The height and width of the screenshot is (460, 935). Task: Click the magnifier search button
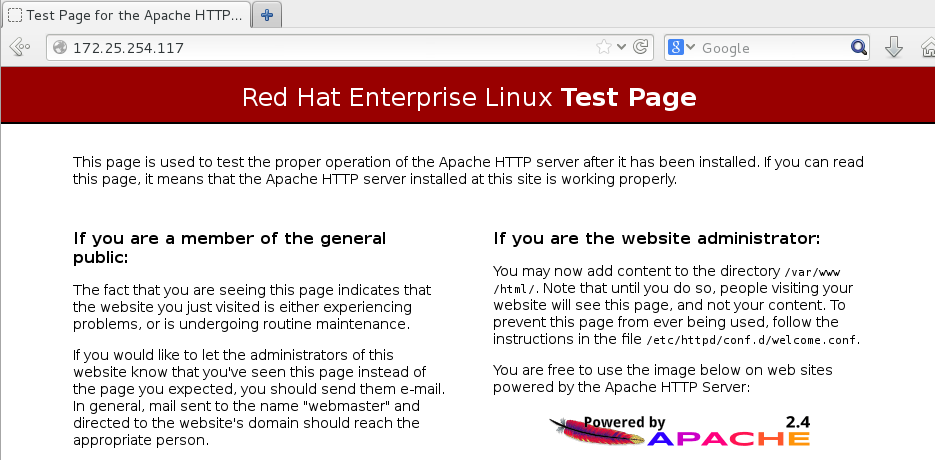point(859,47)
